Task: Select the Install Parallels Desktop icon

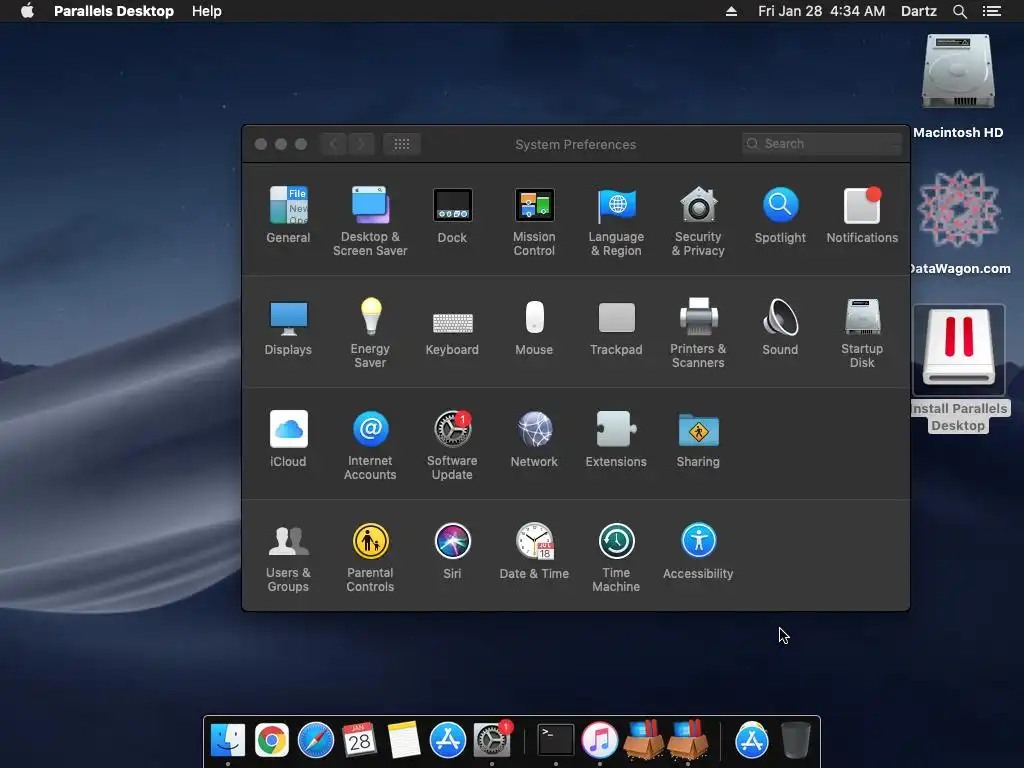Action: [958, 368]
